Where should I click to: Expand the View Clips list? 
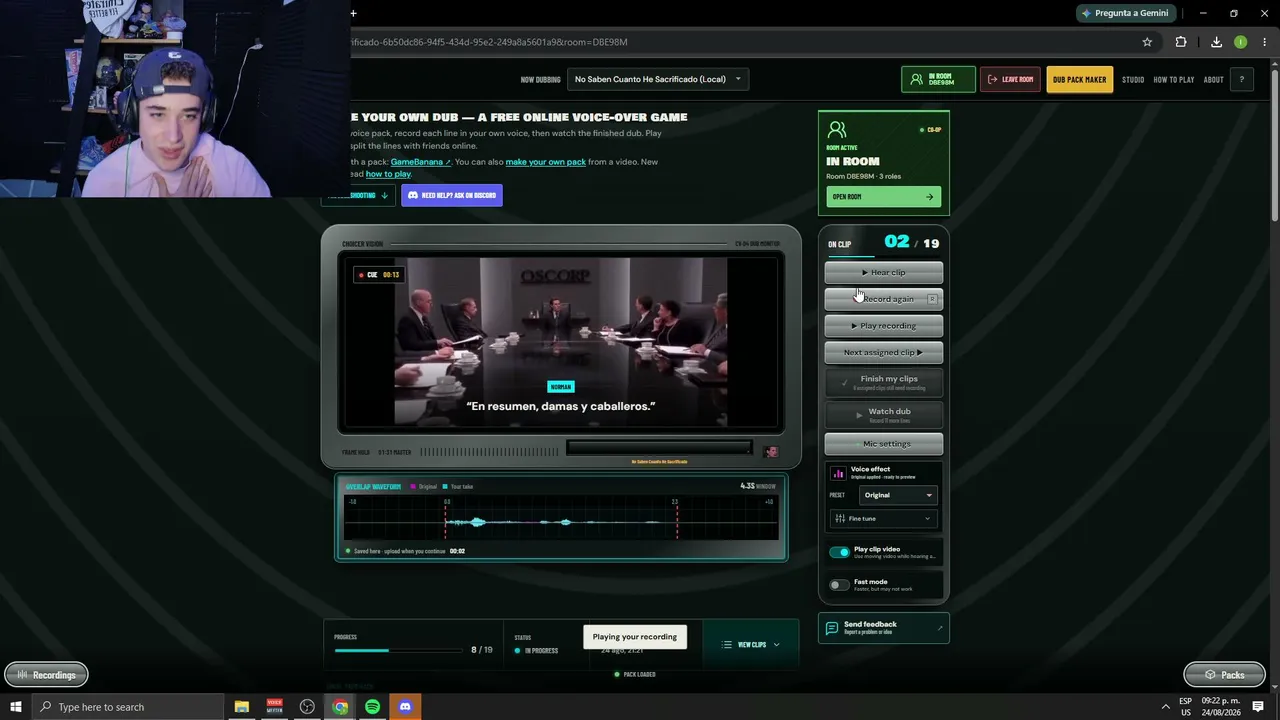pyautogui.click(x=751, y=645)
